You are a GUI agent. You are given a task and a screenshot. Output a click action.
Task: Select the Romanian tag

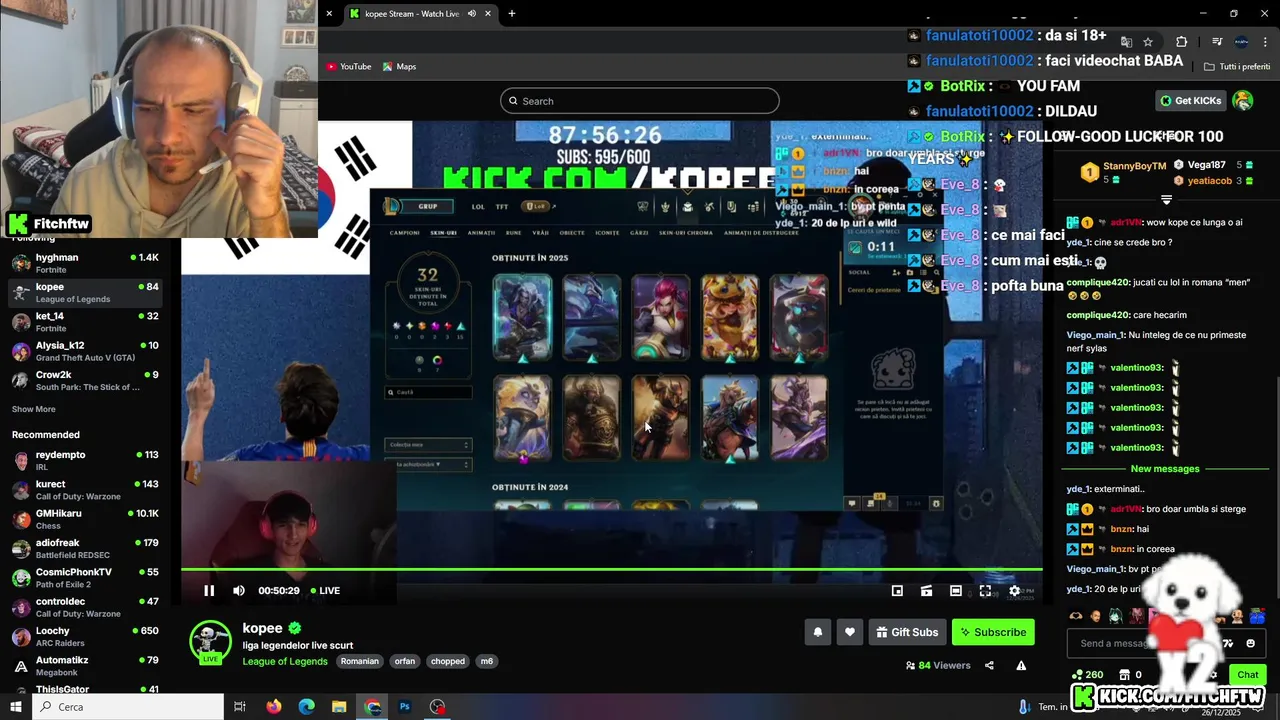[x=360, y=661]
